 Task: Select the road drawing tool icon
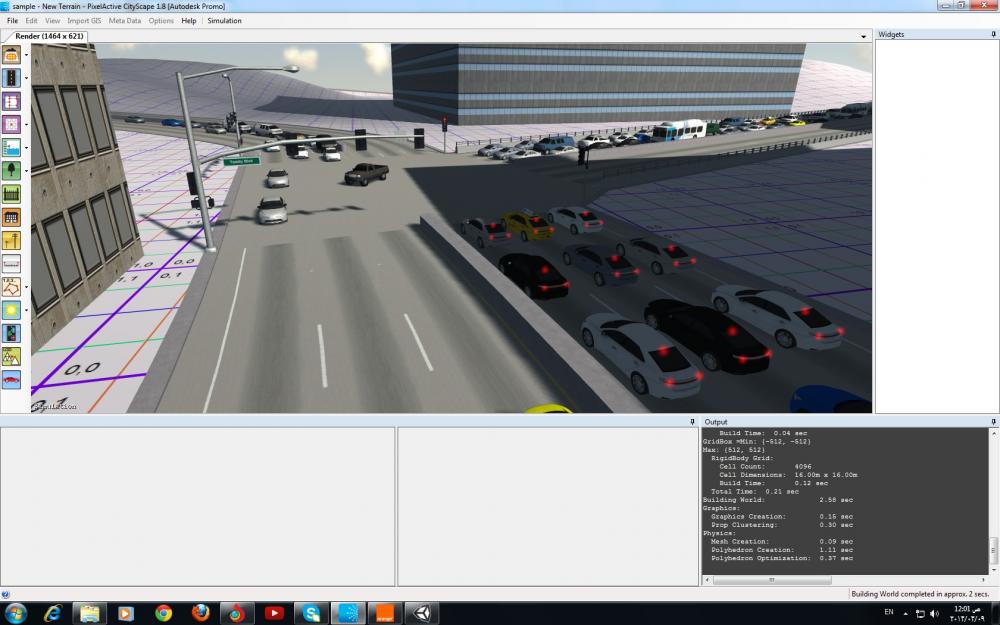point(11,78)
